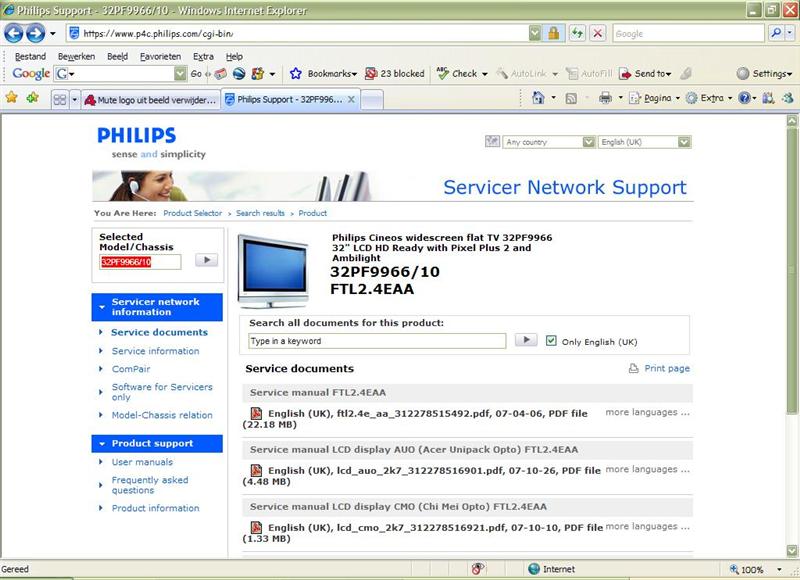Open the Extra tools dropdown in command bar
The width and height of the screenshot is (800, 580).
[x=730, y=98]
